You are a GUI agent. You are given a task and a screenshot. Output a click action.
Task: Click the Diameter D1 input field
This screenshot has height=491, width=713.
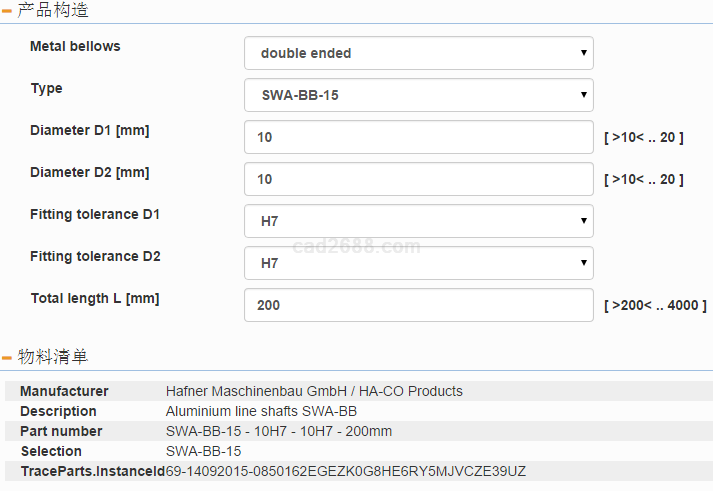[418, 137]
